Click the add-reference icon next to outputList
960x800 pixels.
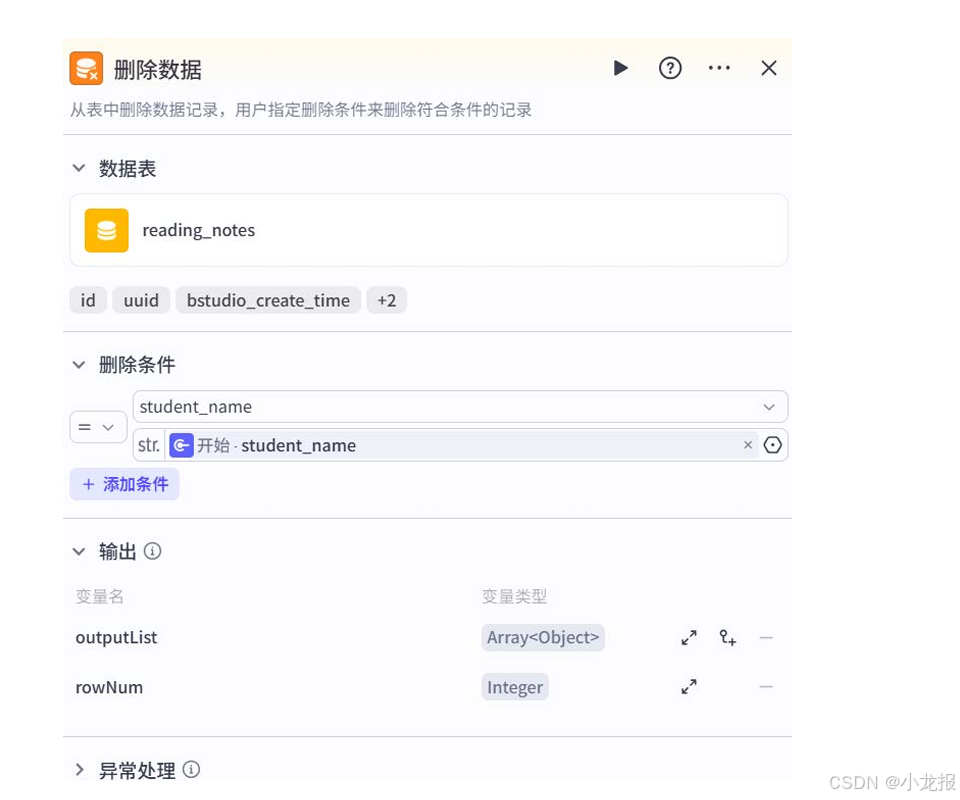point(727,637)
